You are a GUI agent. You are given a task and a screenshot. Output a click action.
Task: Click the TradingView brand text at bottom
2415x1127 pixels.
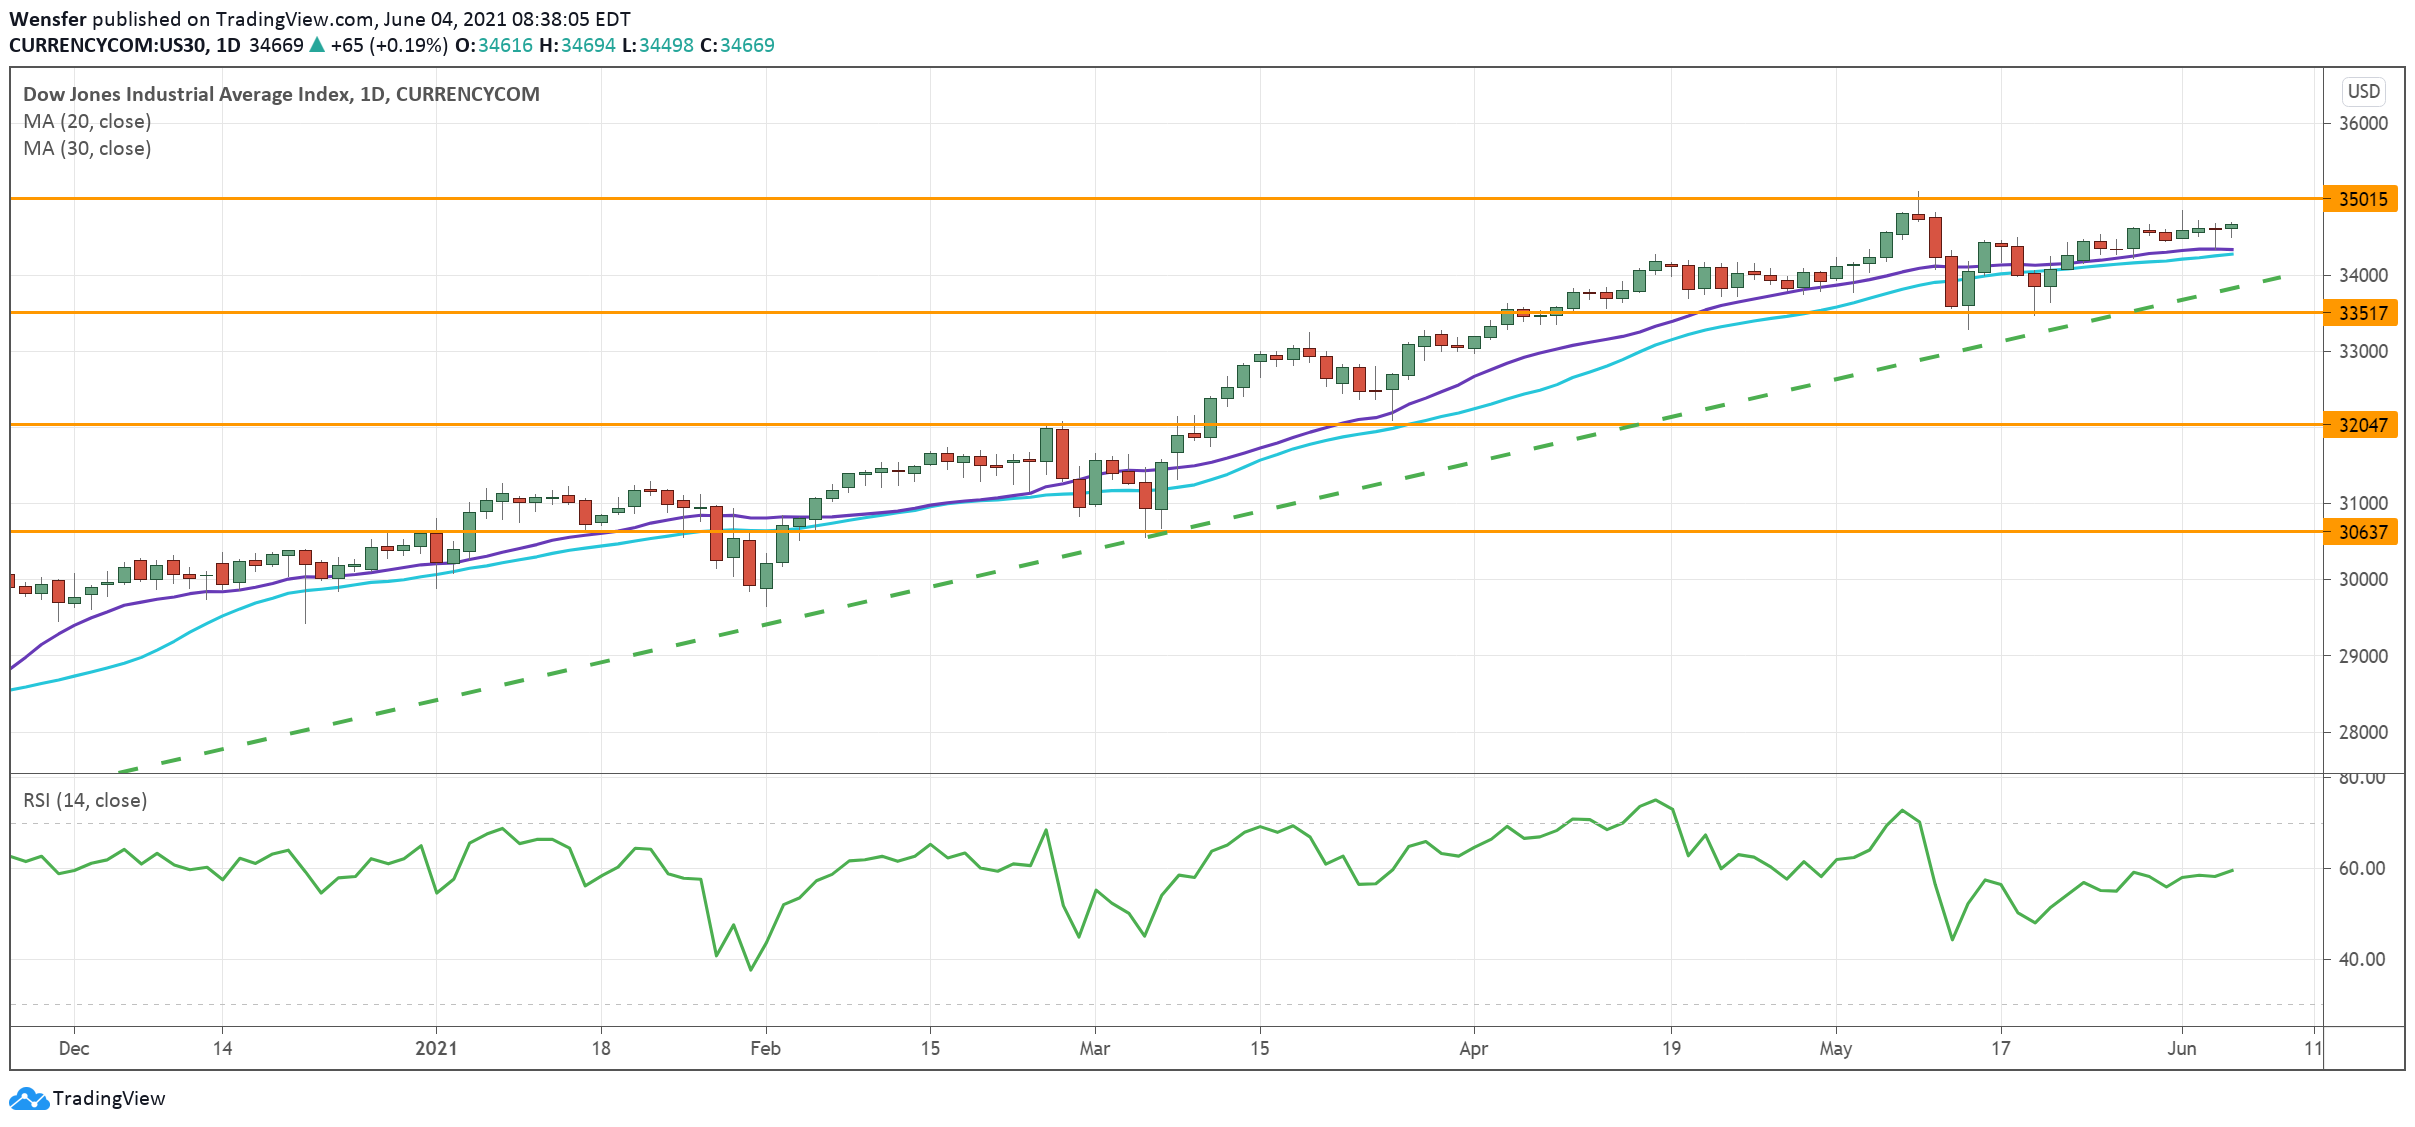(x=109, y=1098)
